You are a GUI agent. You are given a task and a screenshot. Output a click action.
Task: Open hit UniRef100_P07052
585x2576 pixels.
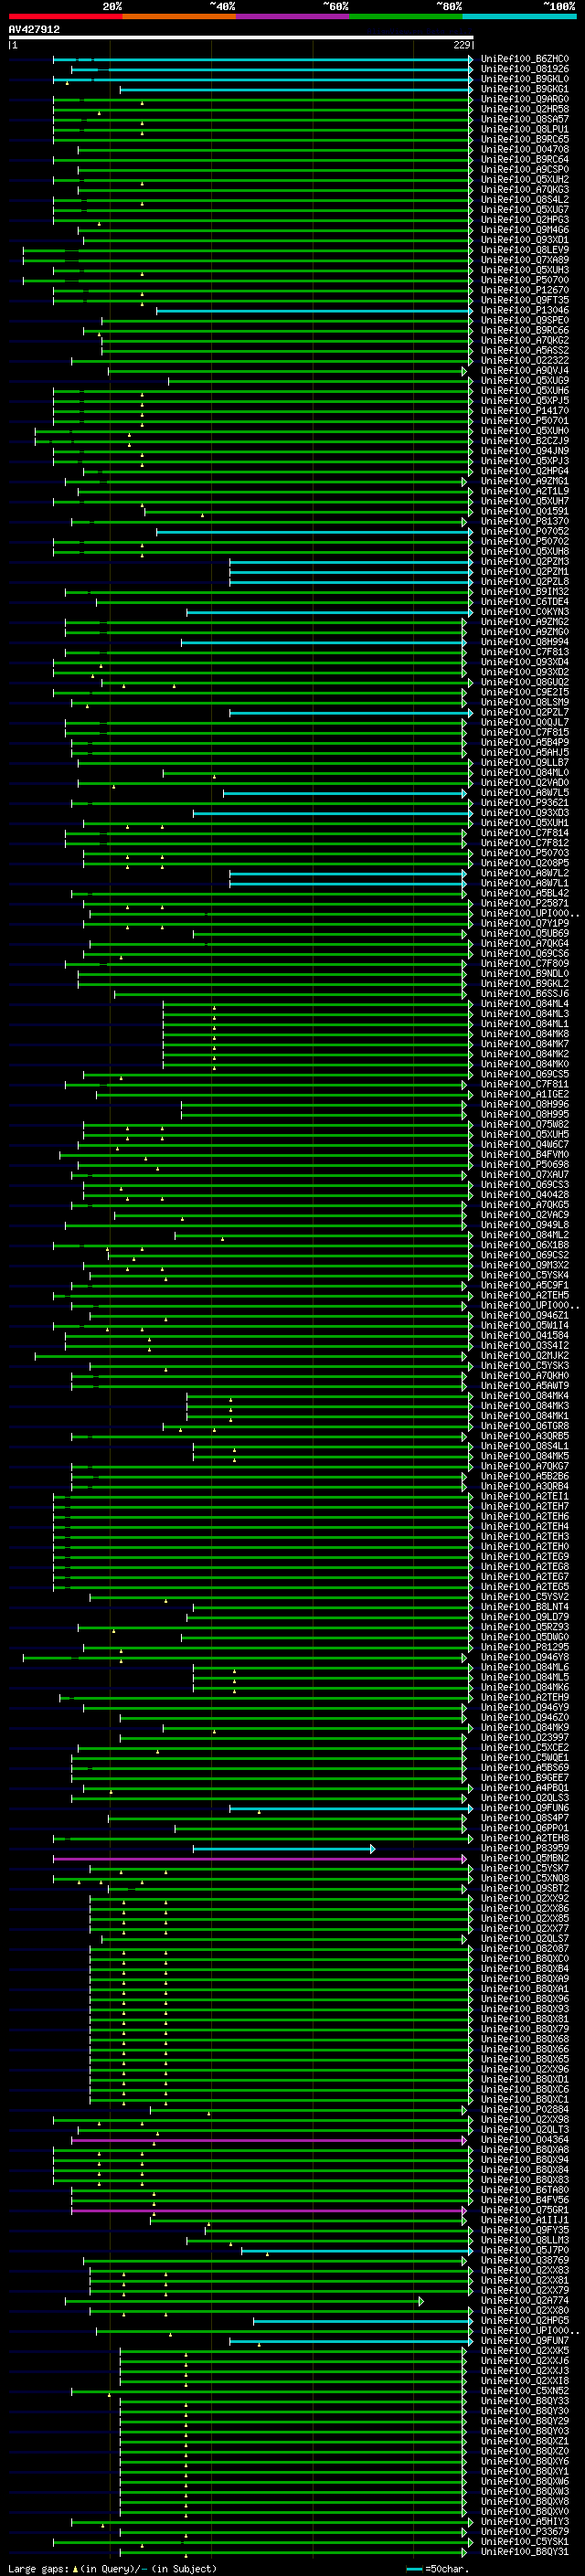tap(524, 531)
